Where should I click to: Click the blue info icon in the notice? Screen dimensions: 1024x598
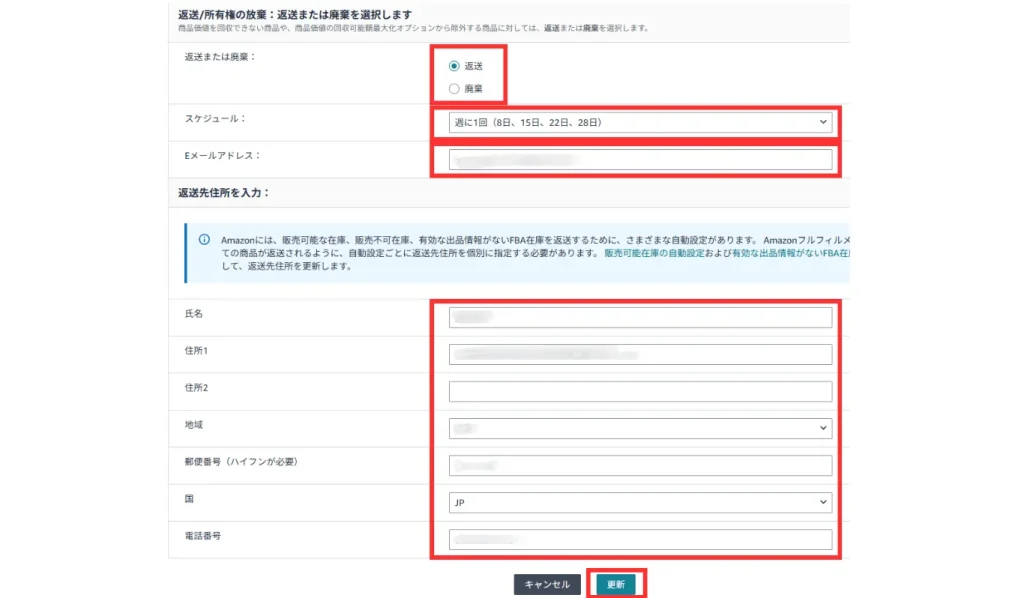[x=204, y=240]
